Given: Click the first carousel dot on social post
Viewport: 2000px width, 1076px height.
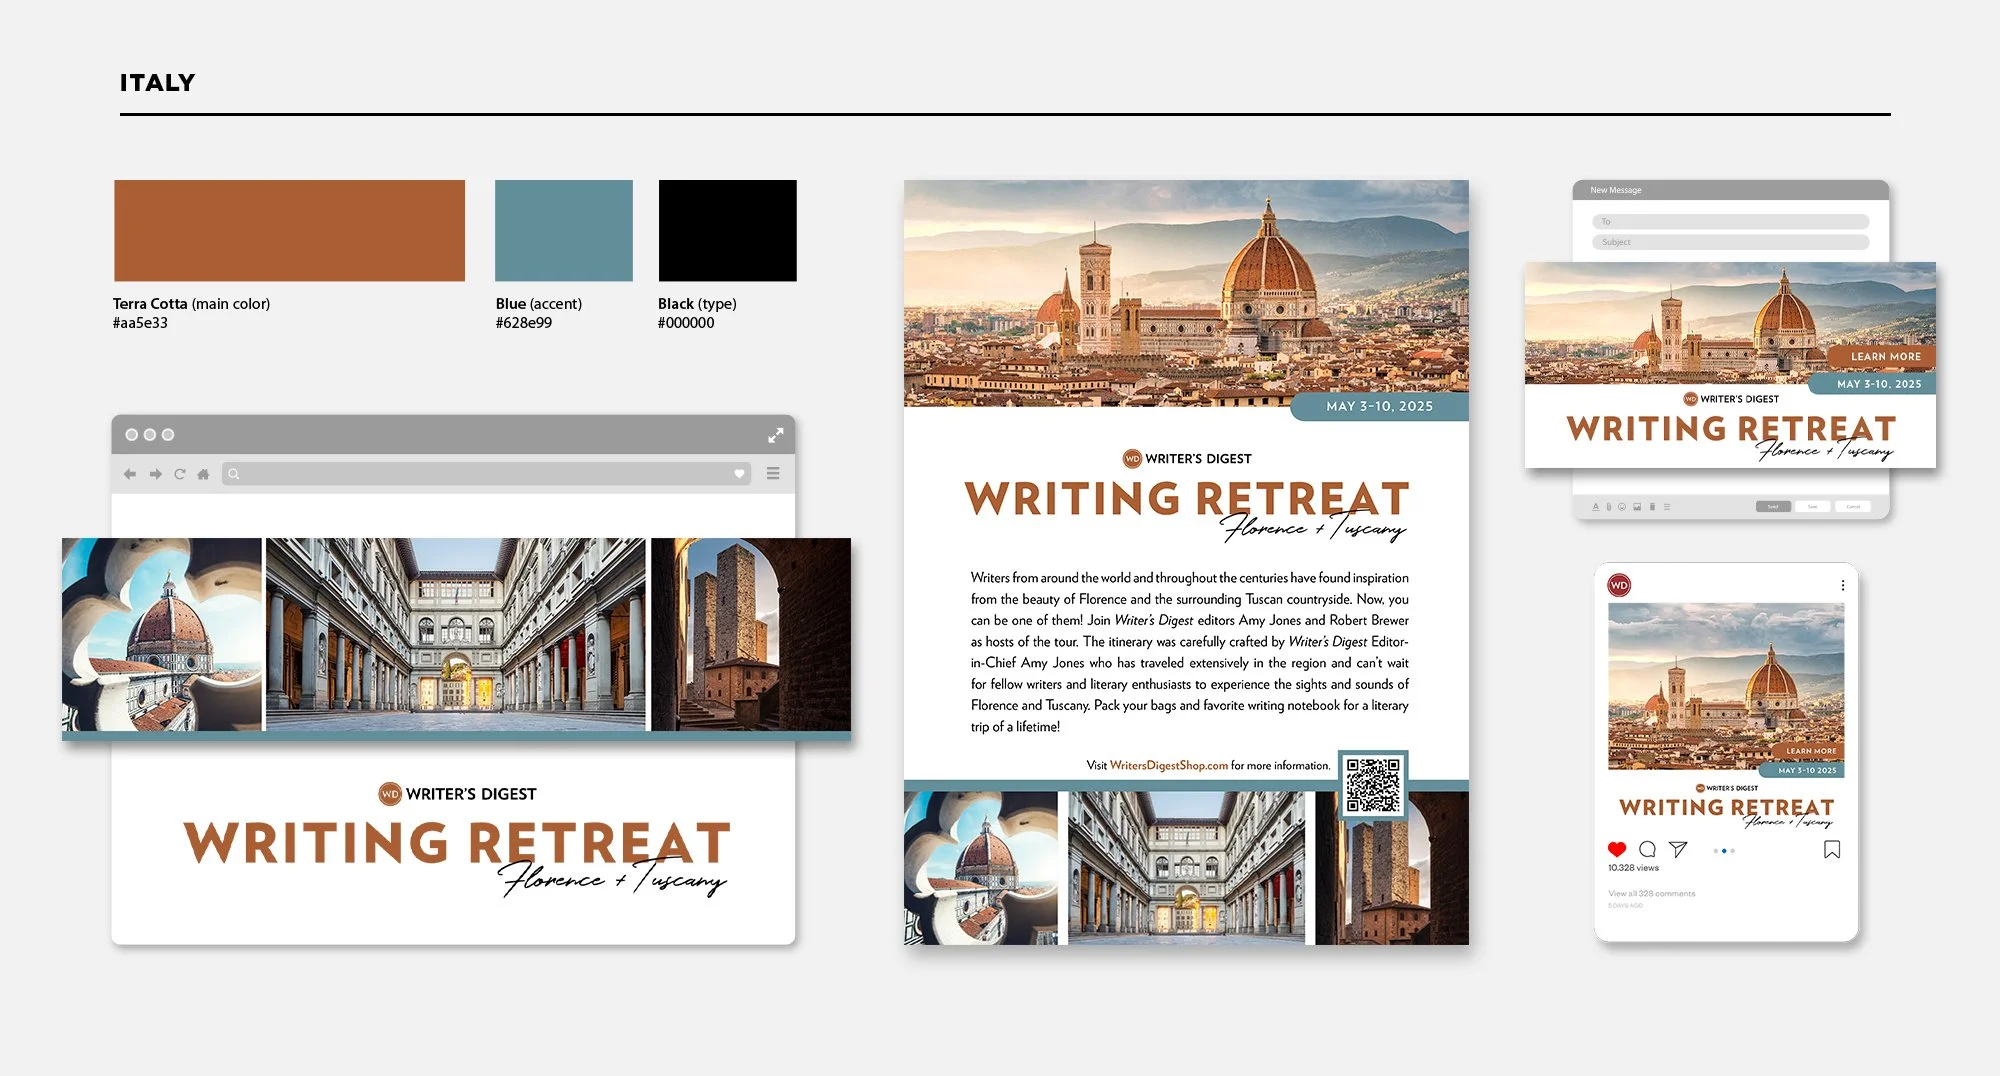Looking at the screenshot, I should [x=1716, y=851].
